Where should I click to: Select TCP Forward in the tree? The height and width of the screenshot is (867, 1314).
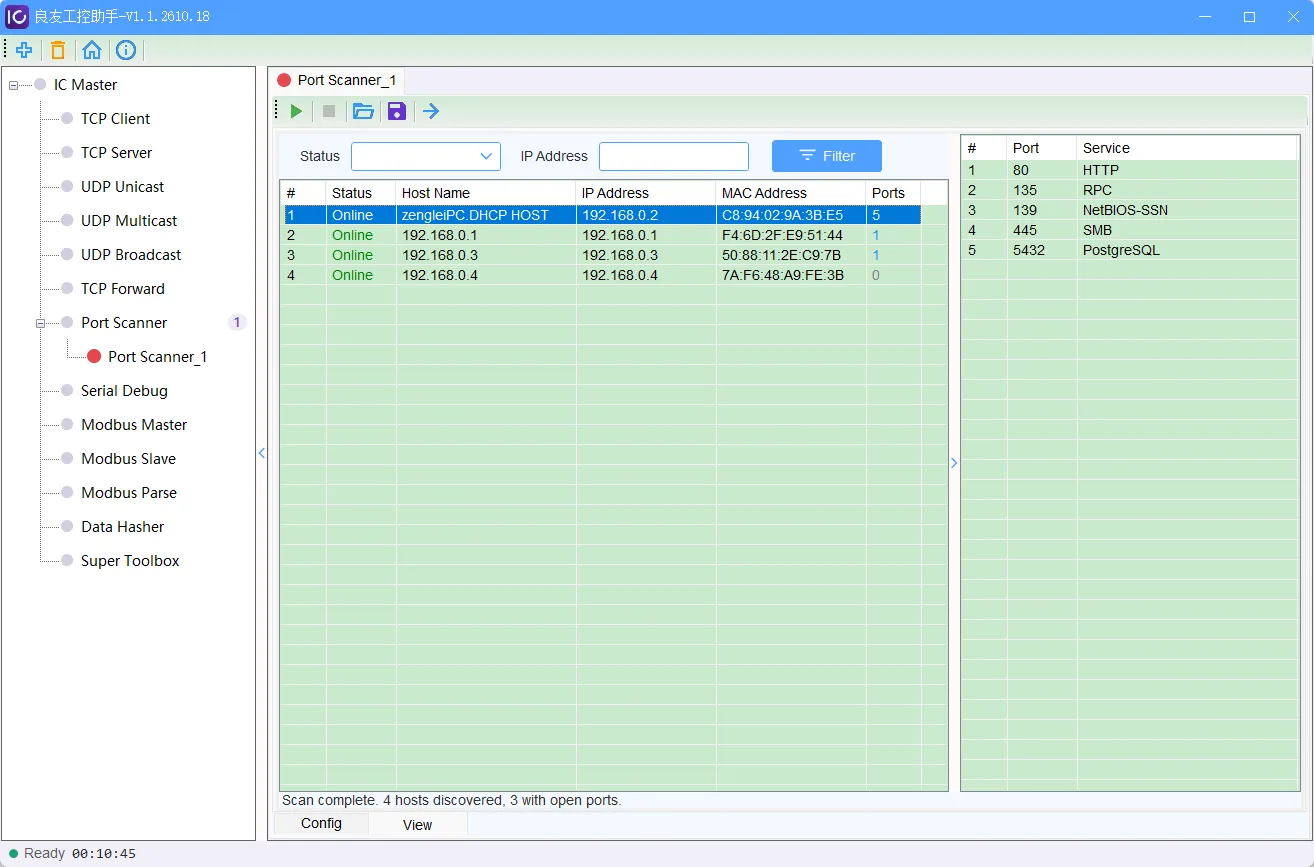pos(122,289)
